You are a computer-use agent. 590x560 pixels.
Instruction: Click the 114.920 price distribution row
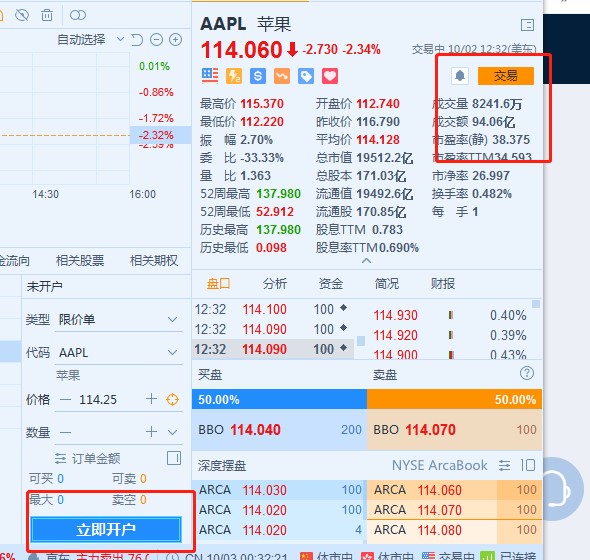(x=450, y=335)
